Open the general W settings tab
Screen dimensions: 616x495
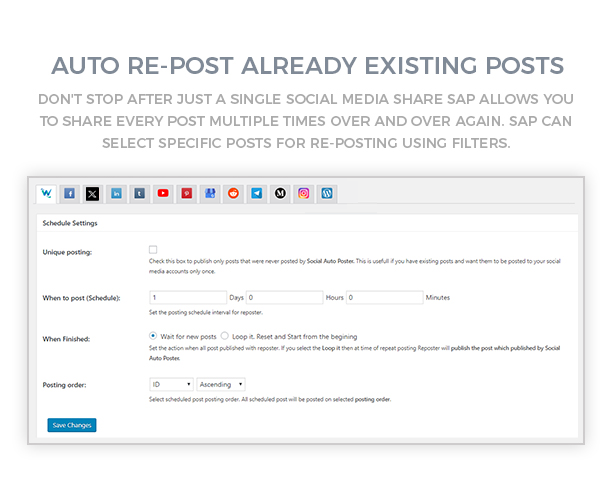tap(46, 193)
